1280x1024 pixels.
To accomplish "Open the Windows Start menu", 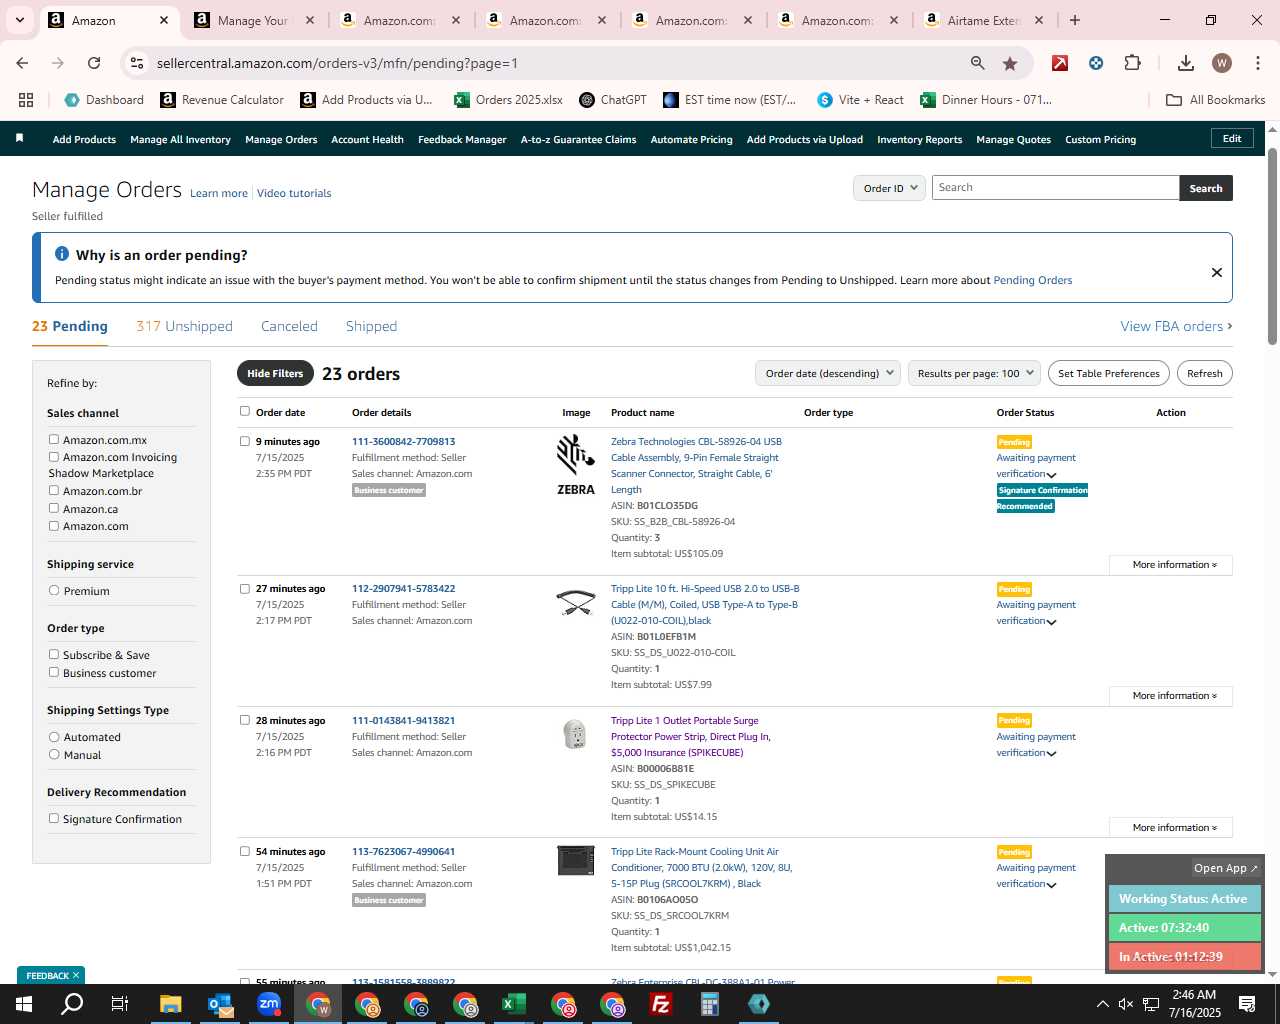I will pyautogui.click(x=23, y=1004).
